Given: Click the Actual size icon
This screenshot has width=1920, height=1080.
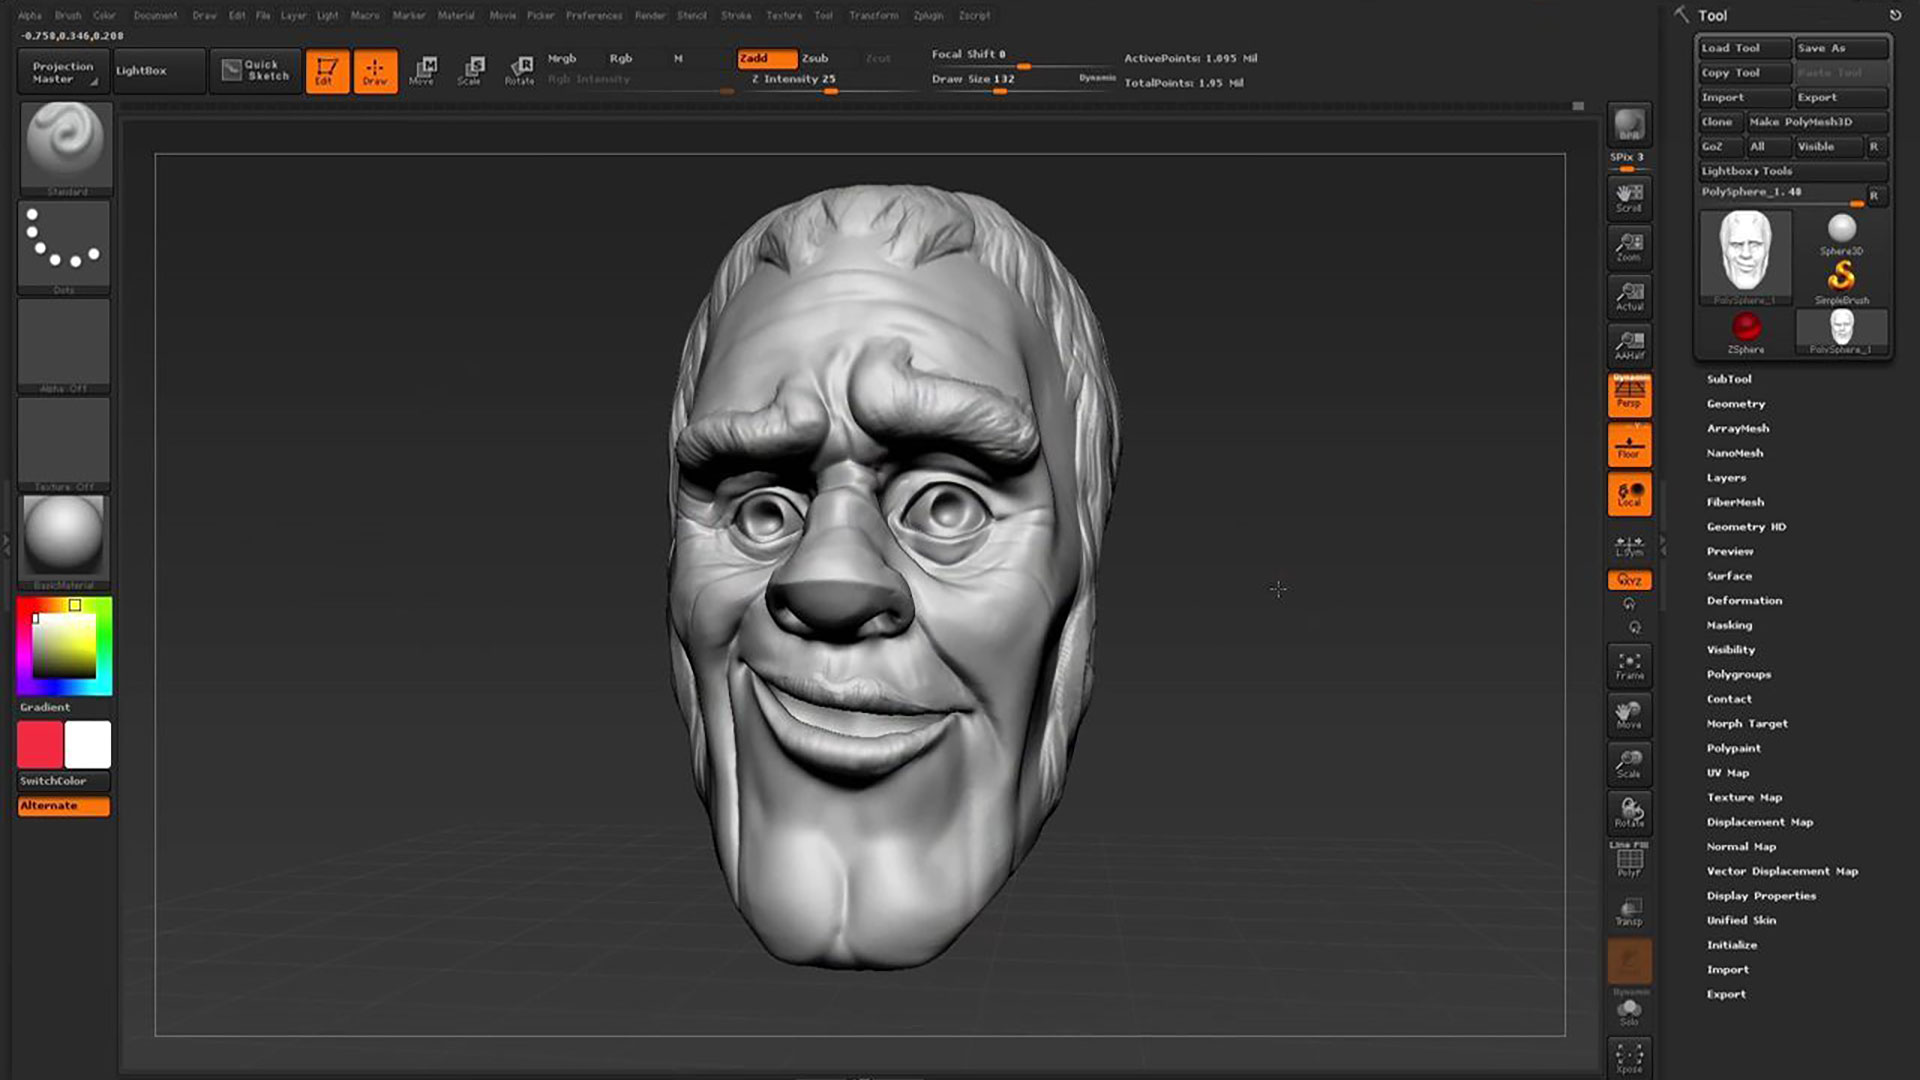Looking at the screenshot, I should pyautogui.click(x=1629, y=296).
